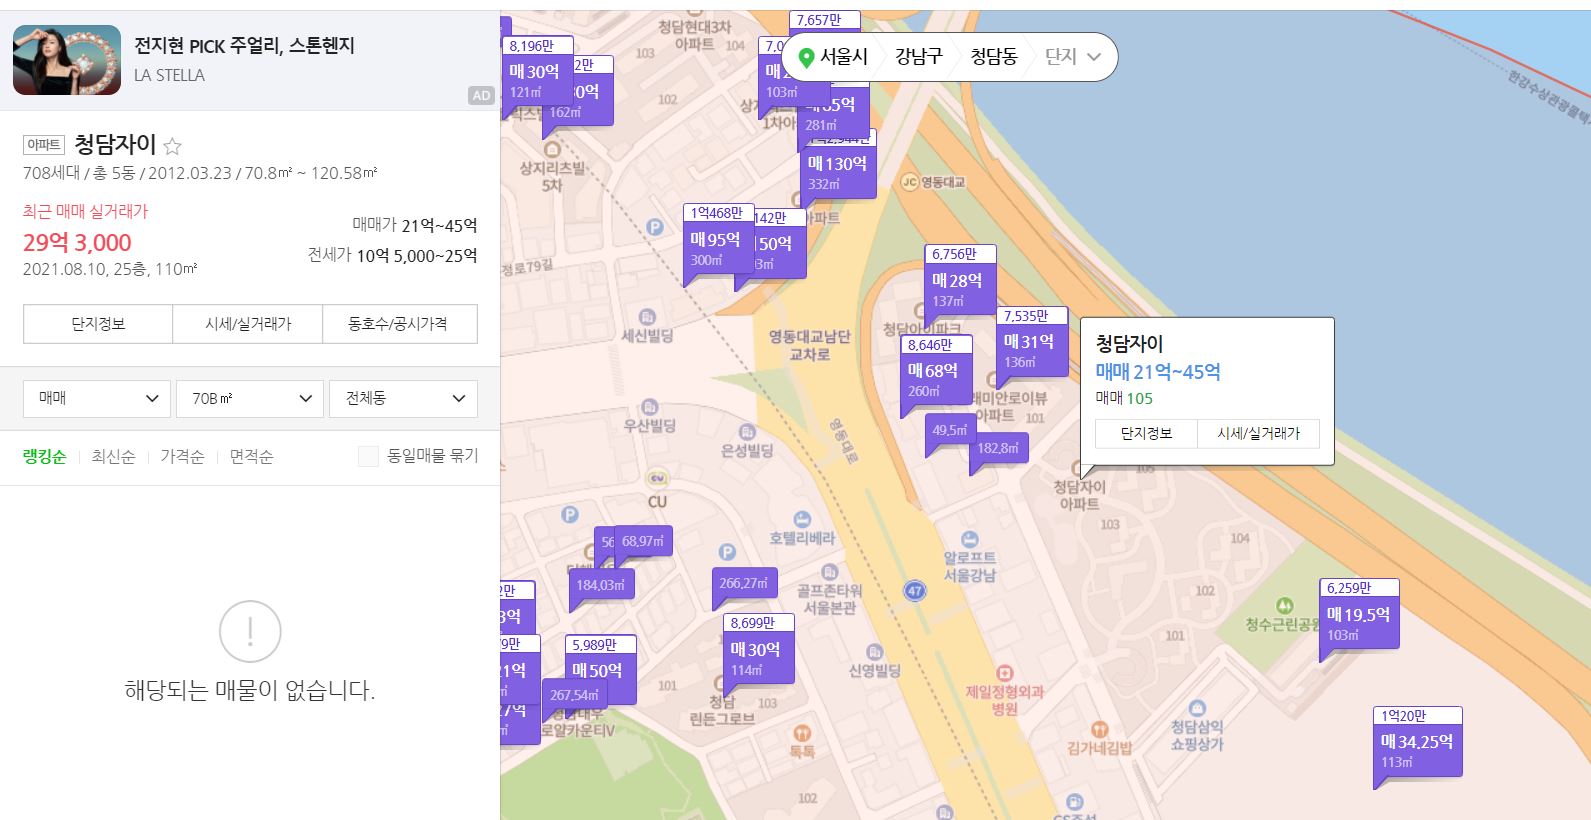Viewport: 1591px width, 820px height.
Task: Sort listings by 최신순
Action: tap(113, 456)
